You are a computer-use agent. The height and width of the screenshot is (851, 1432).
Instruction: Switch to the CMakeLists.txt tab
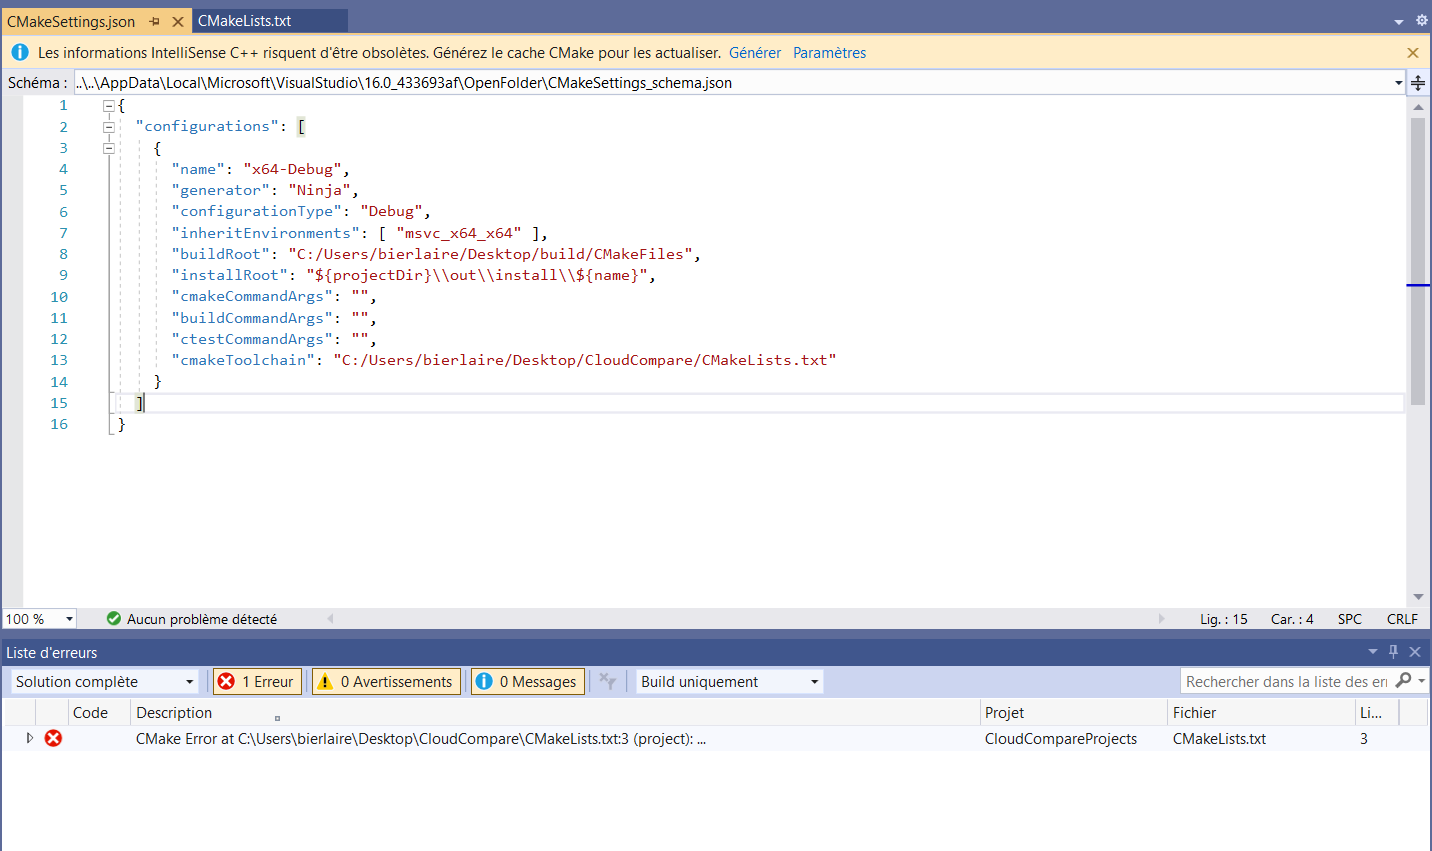click(245, 21)
